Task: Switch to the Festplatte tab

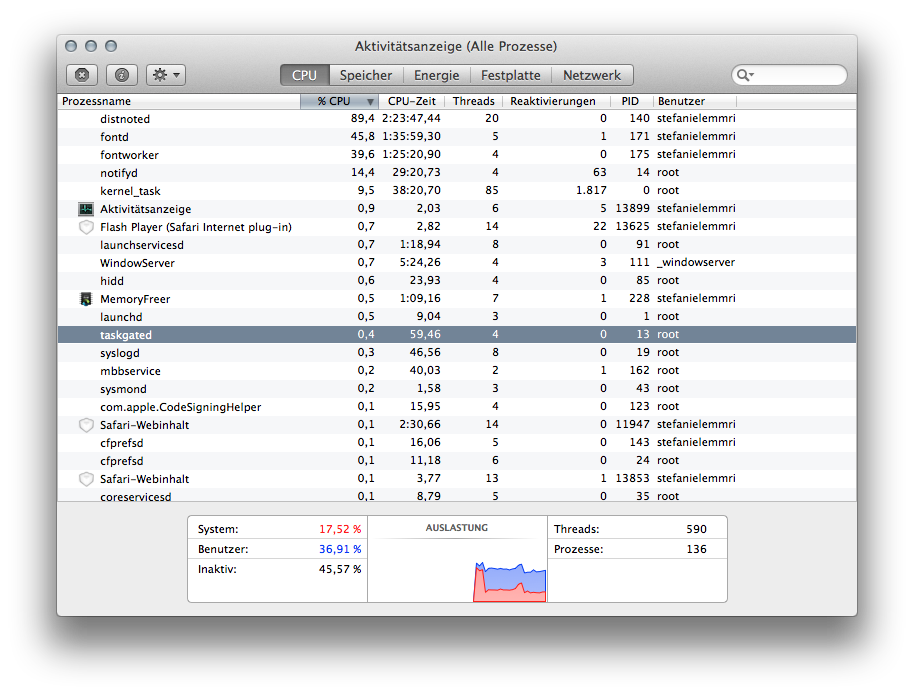Action: click(511, 75)
